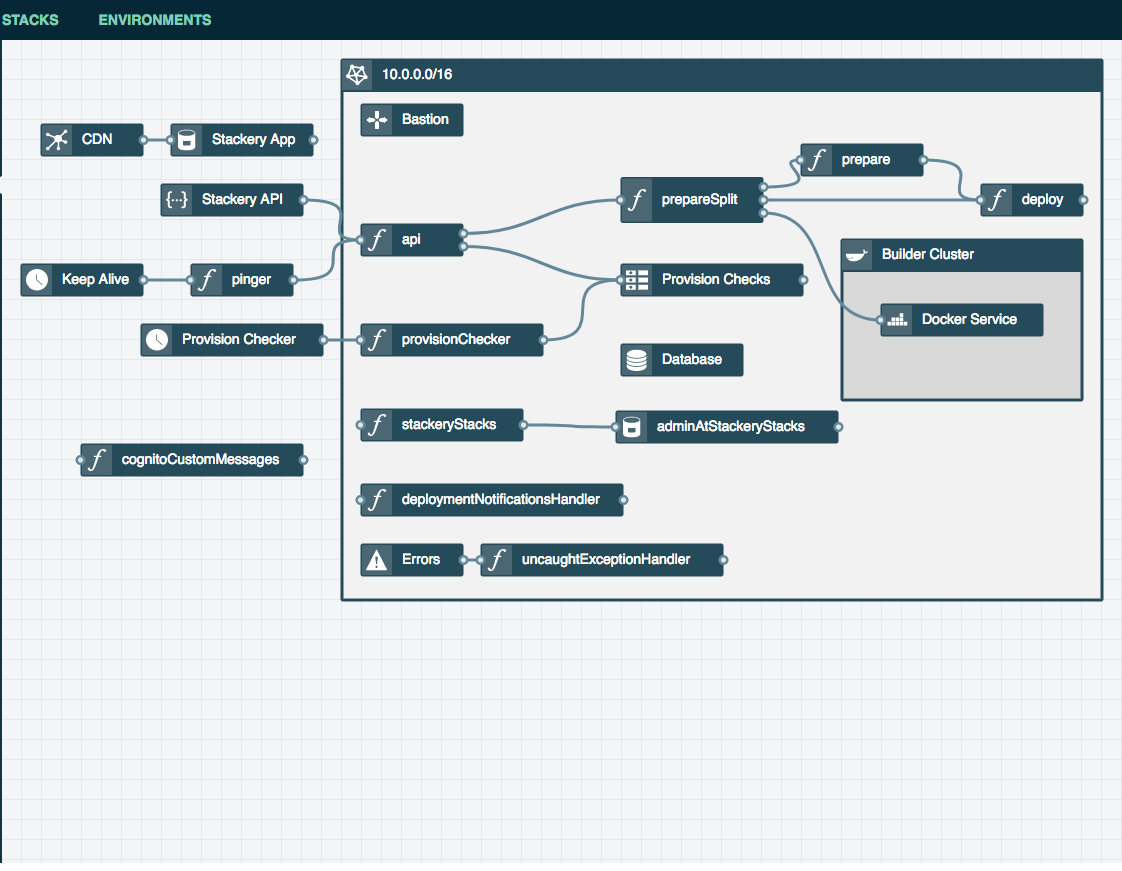Select the CDN node label
This screenshot has width=1122, height=871.
tap(97, 140)
